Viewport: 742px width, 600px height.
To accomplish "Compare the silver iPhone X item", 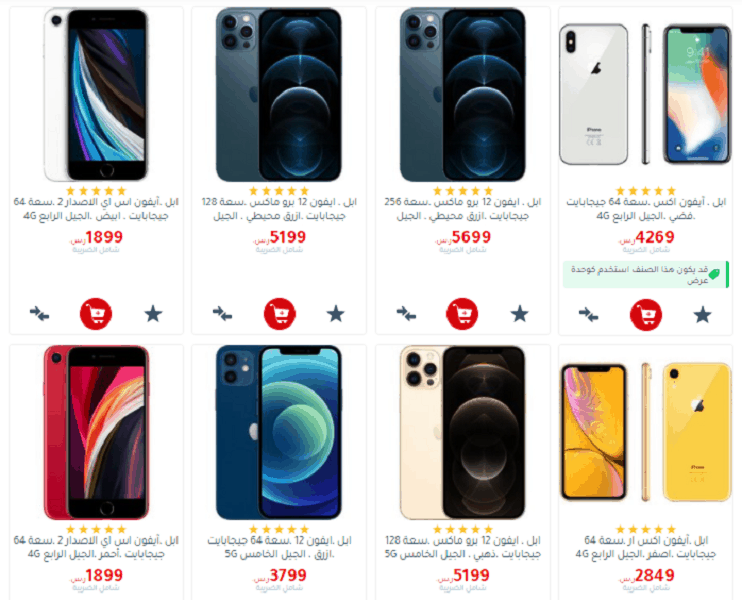I will coord(588,314).
